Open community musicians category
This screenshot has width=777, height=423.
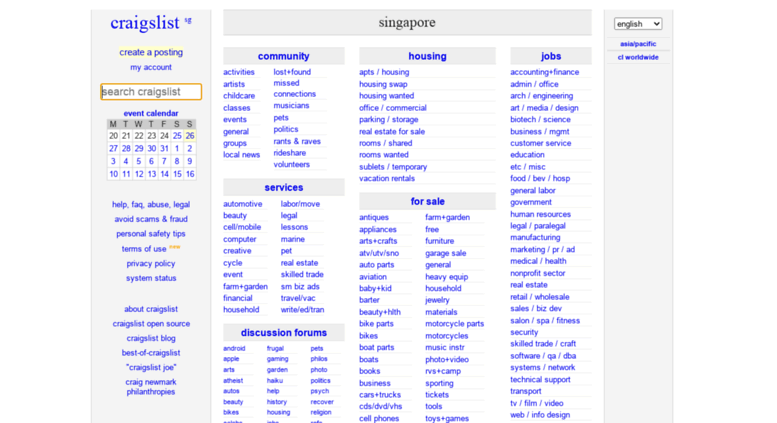point(291,106)
